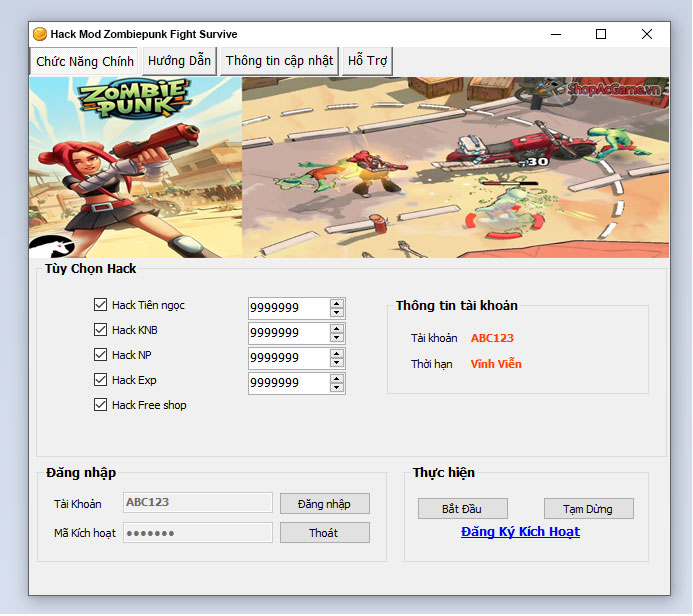Open the Đăng Ký Kích Hoạt link
This screenshot has height=616, width=693.
[520, 532]
